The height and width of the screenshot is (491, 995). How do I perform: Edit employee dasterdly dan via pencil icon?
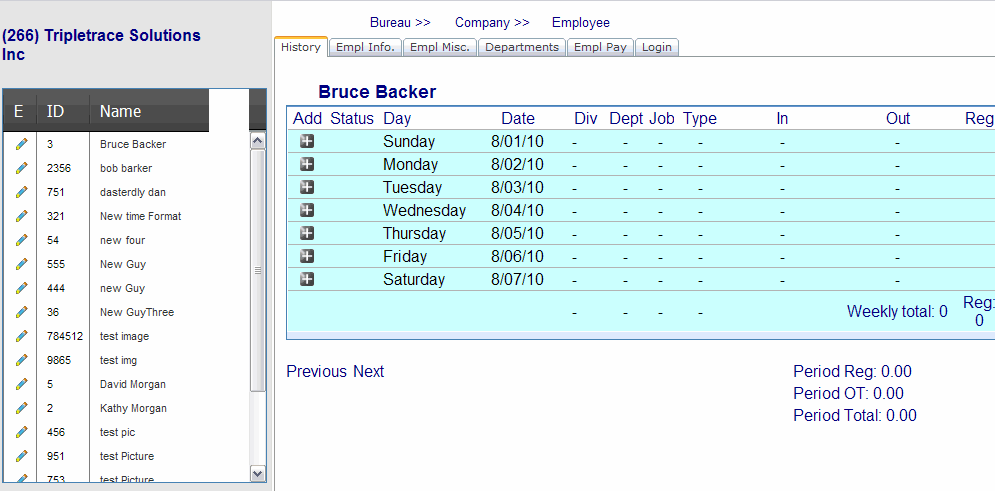[21, 192]
